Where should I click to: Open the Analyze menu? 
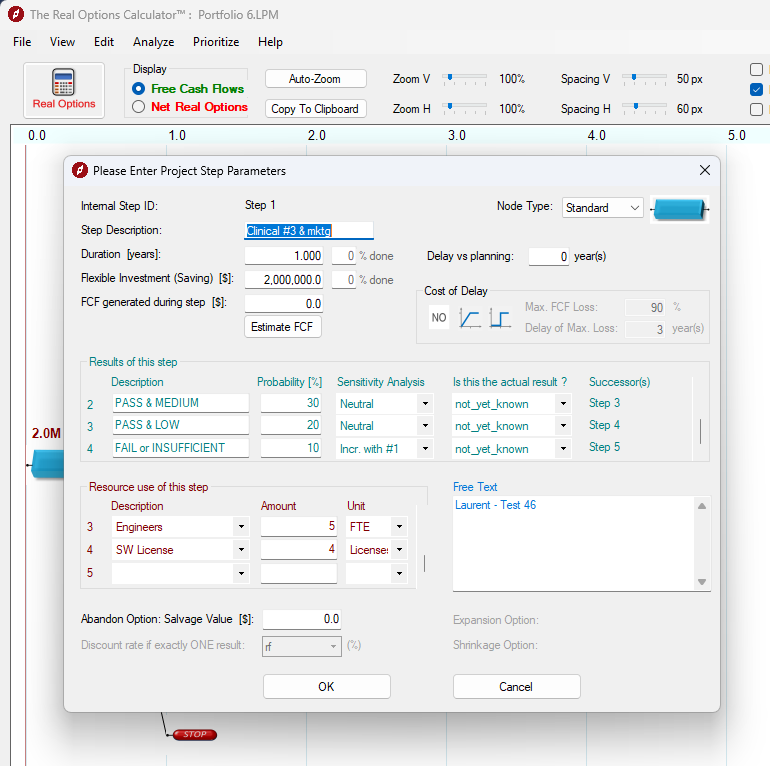tap(154, 42)
